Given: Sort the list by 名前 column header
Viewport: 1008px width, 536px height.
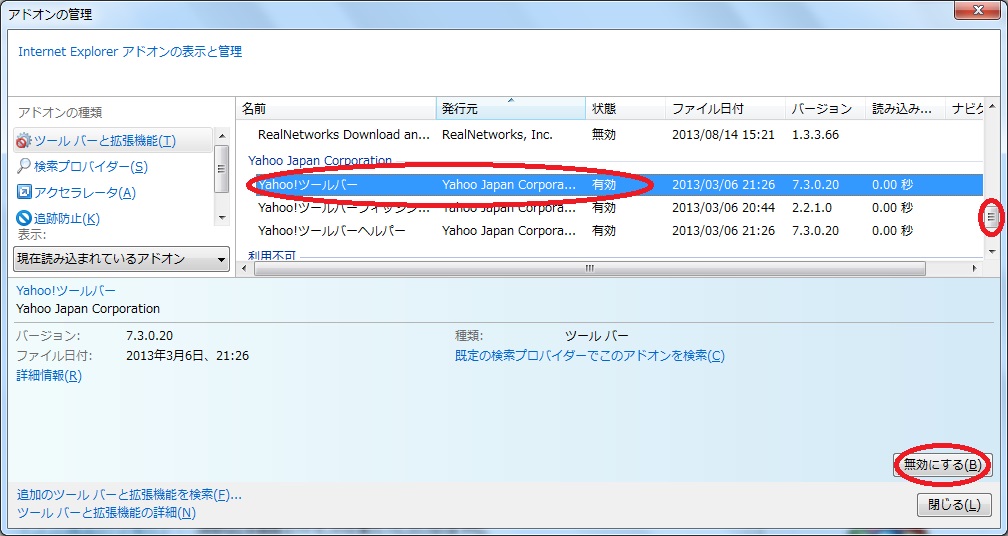Looking at the screenshot, I should pyautogui.click(x=336, y=109).
